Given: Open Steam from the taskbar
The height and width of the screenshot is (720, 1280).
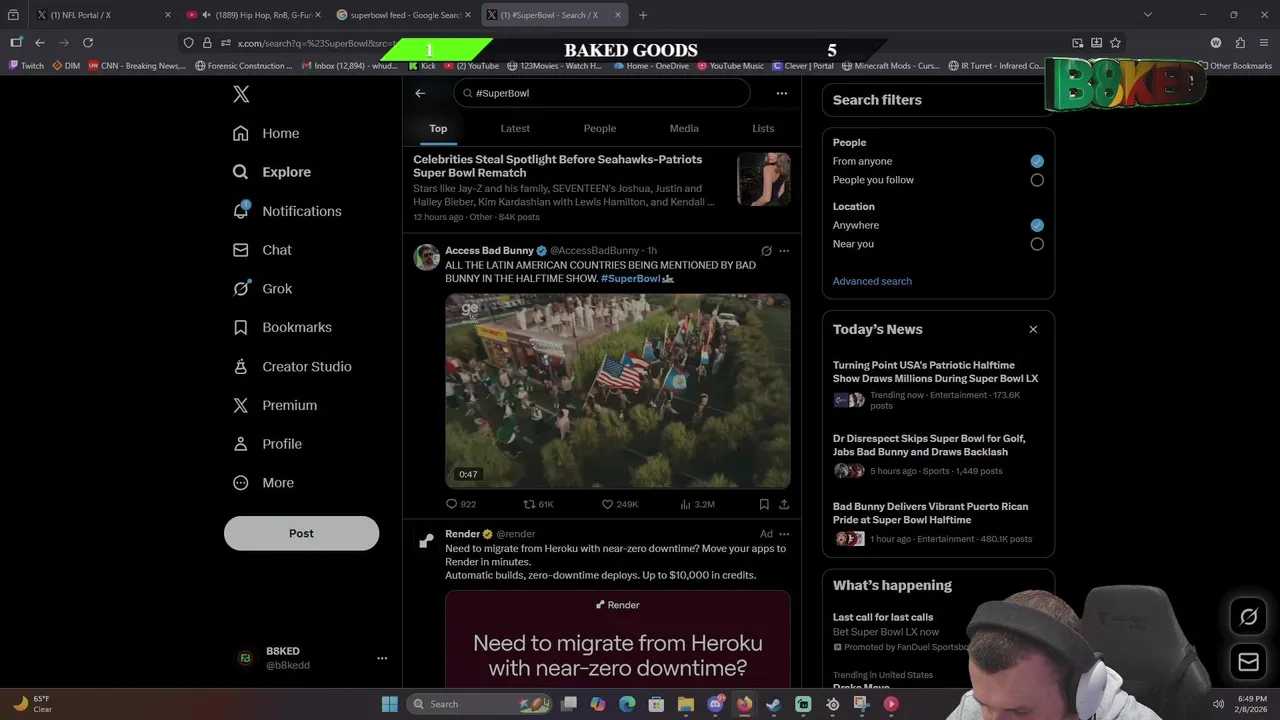Looking at the screenshot, I should pyautogui.click(x=773, y=704).
